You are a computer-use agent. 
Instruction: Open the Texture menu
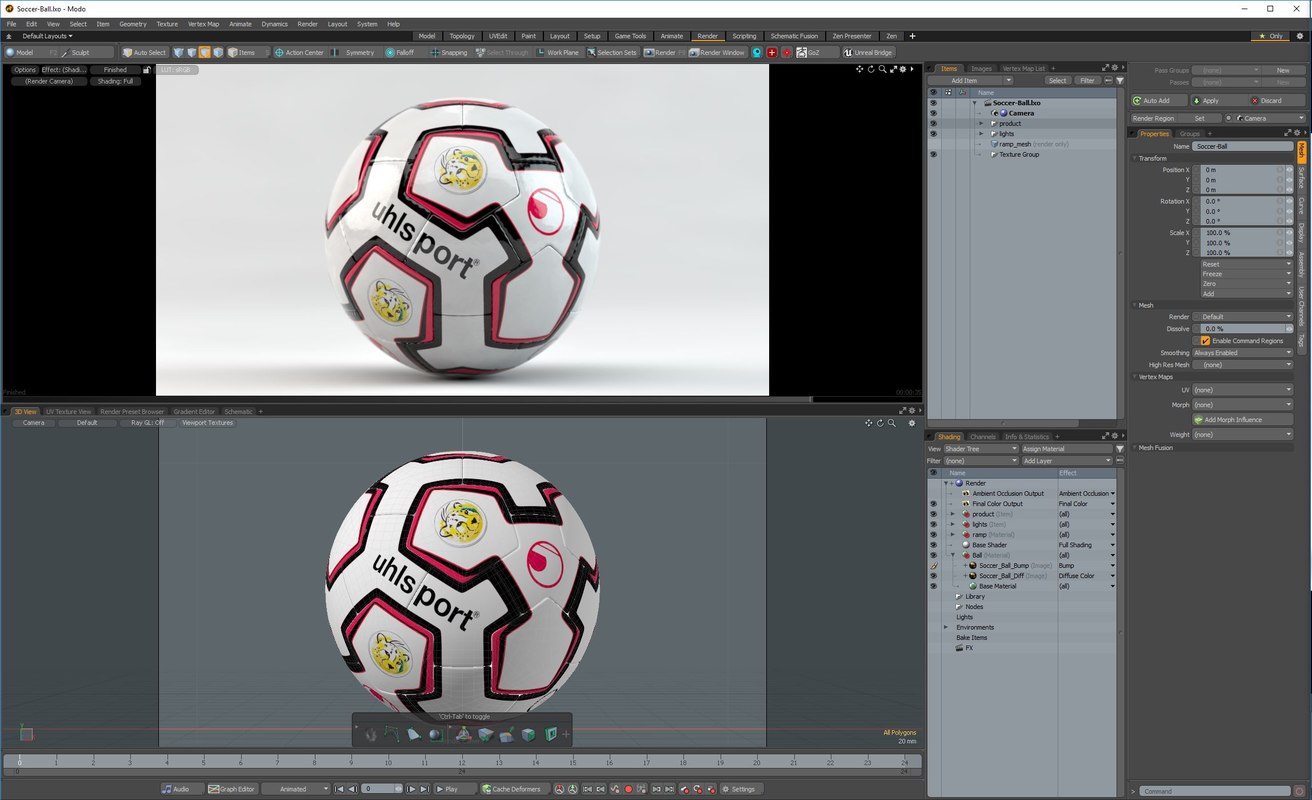point(167,23)
